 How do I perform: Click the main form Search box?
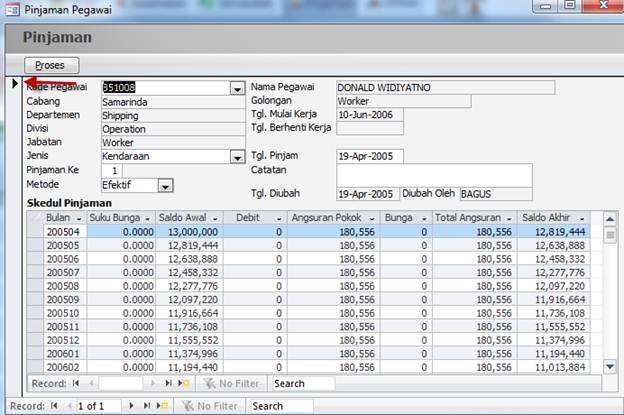(x=281, y=406)
